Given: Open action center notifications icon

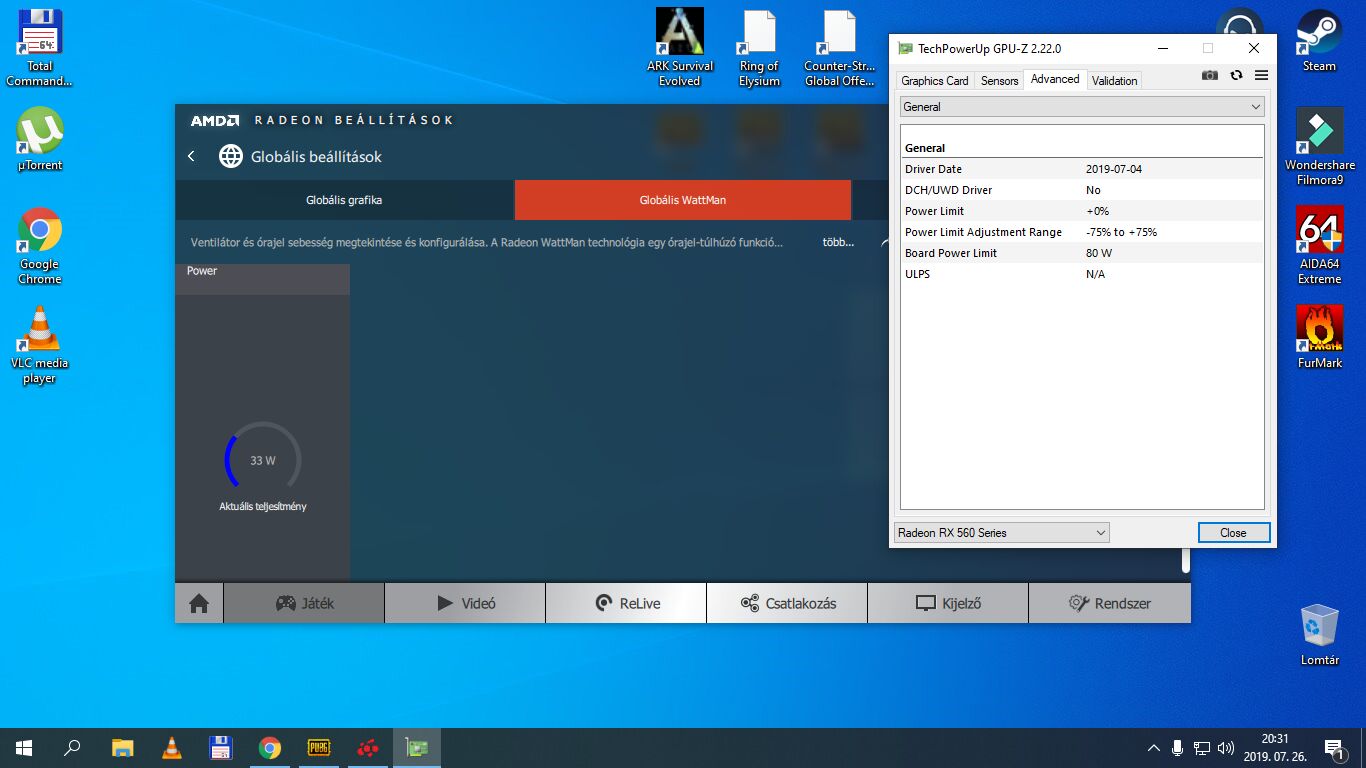Looking at the screenshot, I should tap(1334, 747).
